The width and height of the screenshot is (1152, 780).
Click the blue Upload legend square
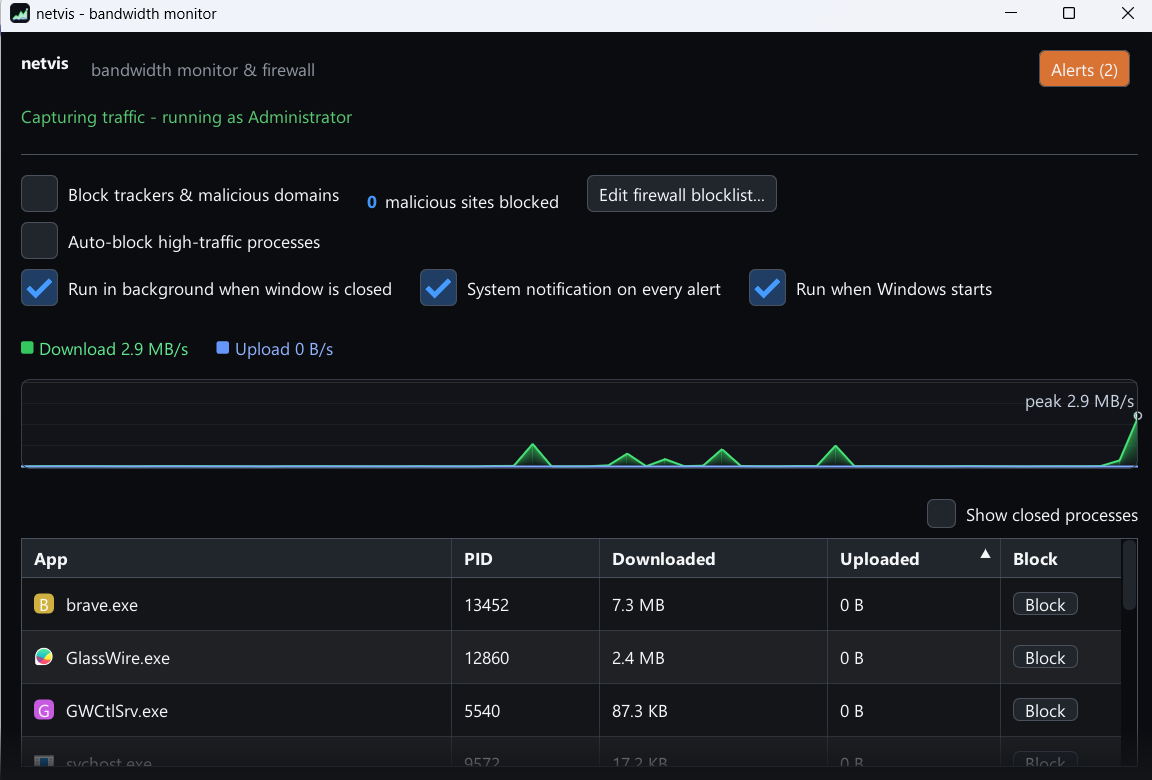(223, 348)
